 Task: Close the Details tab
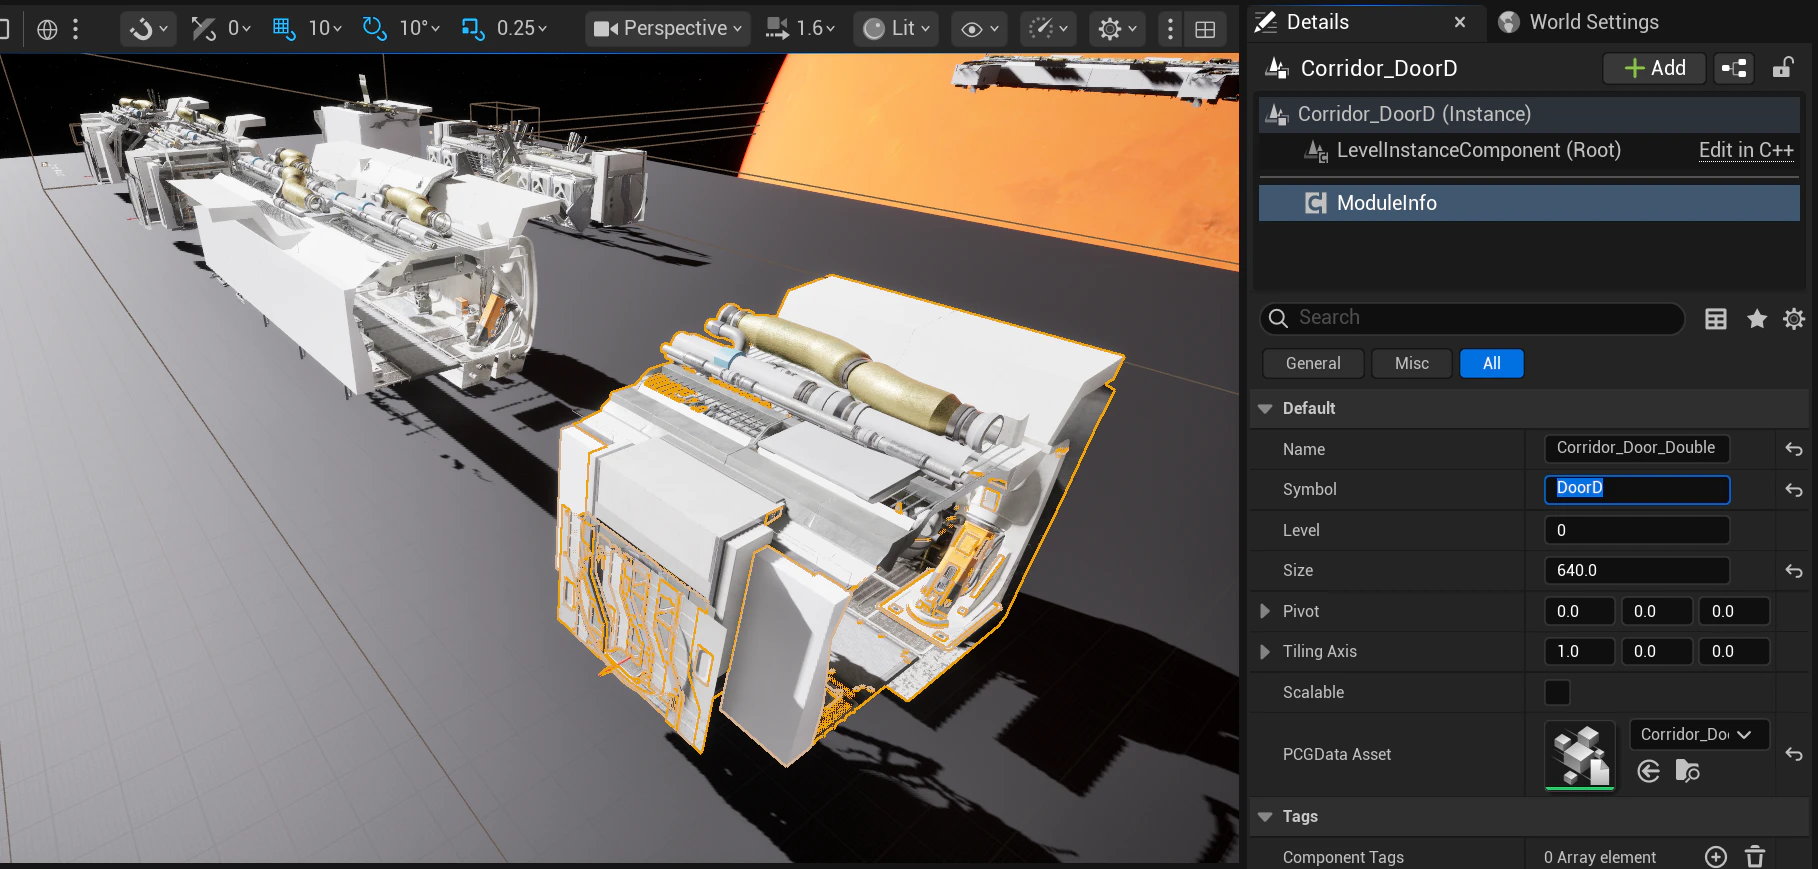[1460, 22]
